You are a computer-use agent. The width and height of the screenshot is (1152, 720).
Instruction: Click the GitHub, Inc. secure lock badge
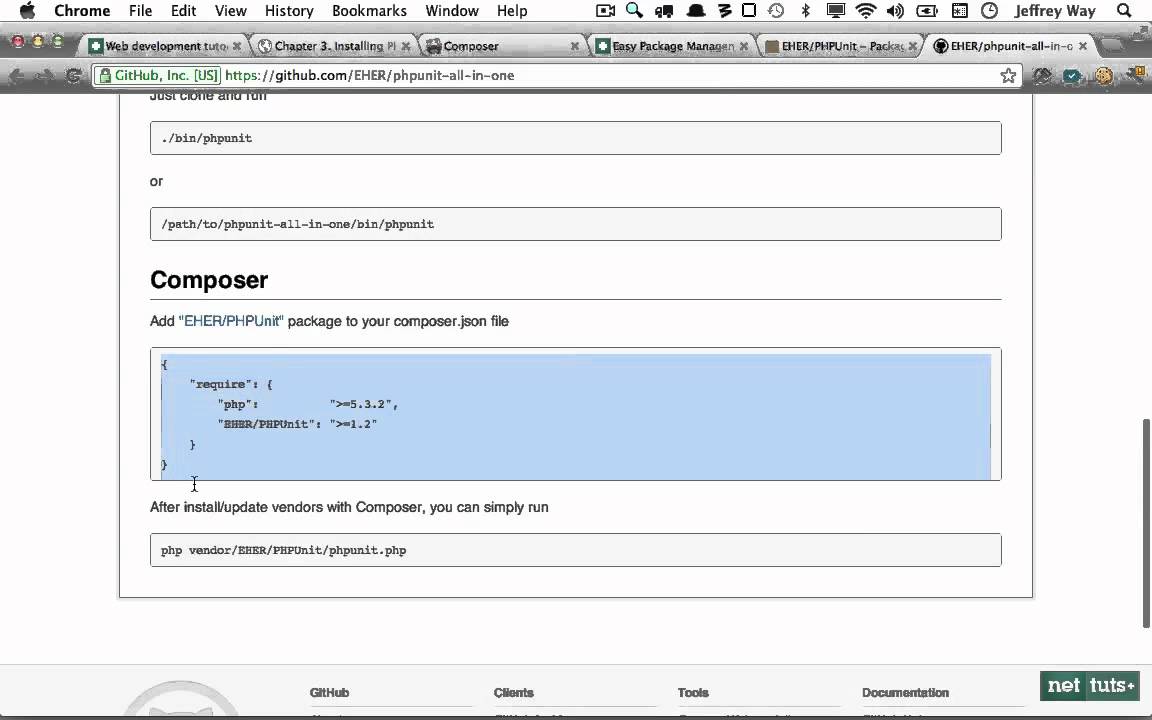click(158, 76)
